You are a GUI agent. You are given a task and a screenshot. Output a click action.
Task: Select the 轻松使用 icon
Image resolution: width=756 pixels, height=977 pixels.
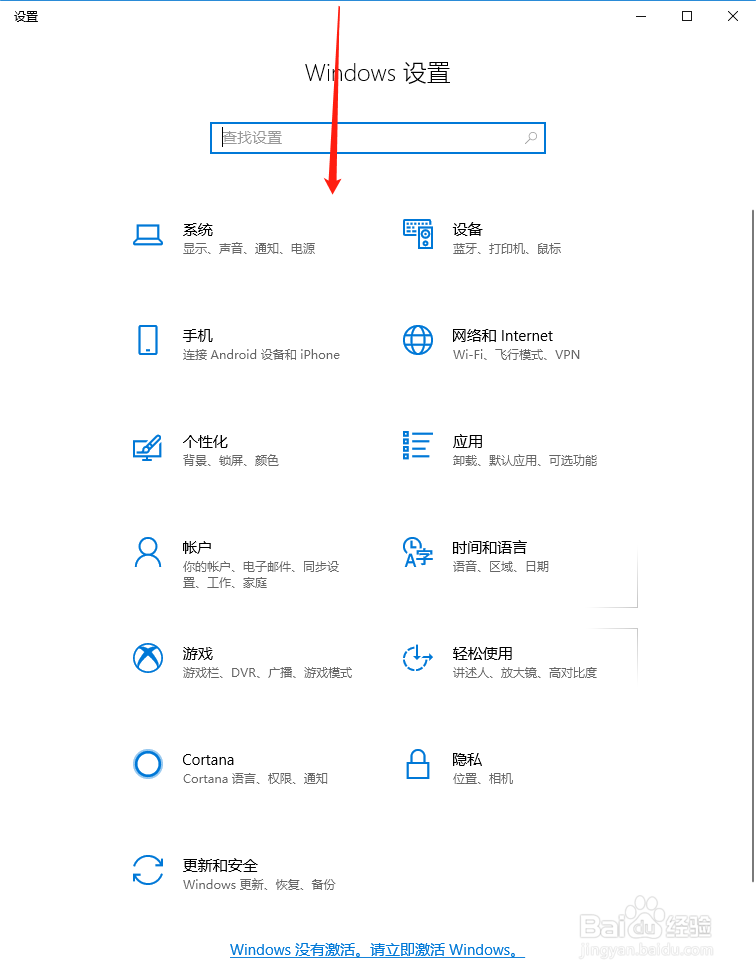tap(418, 658)
